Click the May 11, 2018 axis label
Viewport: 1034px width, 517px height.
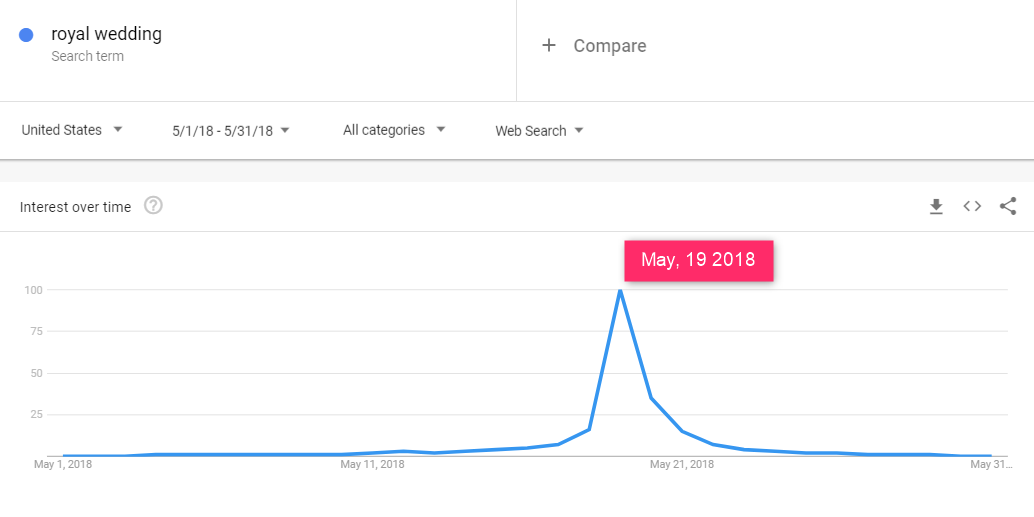tap(372, 464)
